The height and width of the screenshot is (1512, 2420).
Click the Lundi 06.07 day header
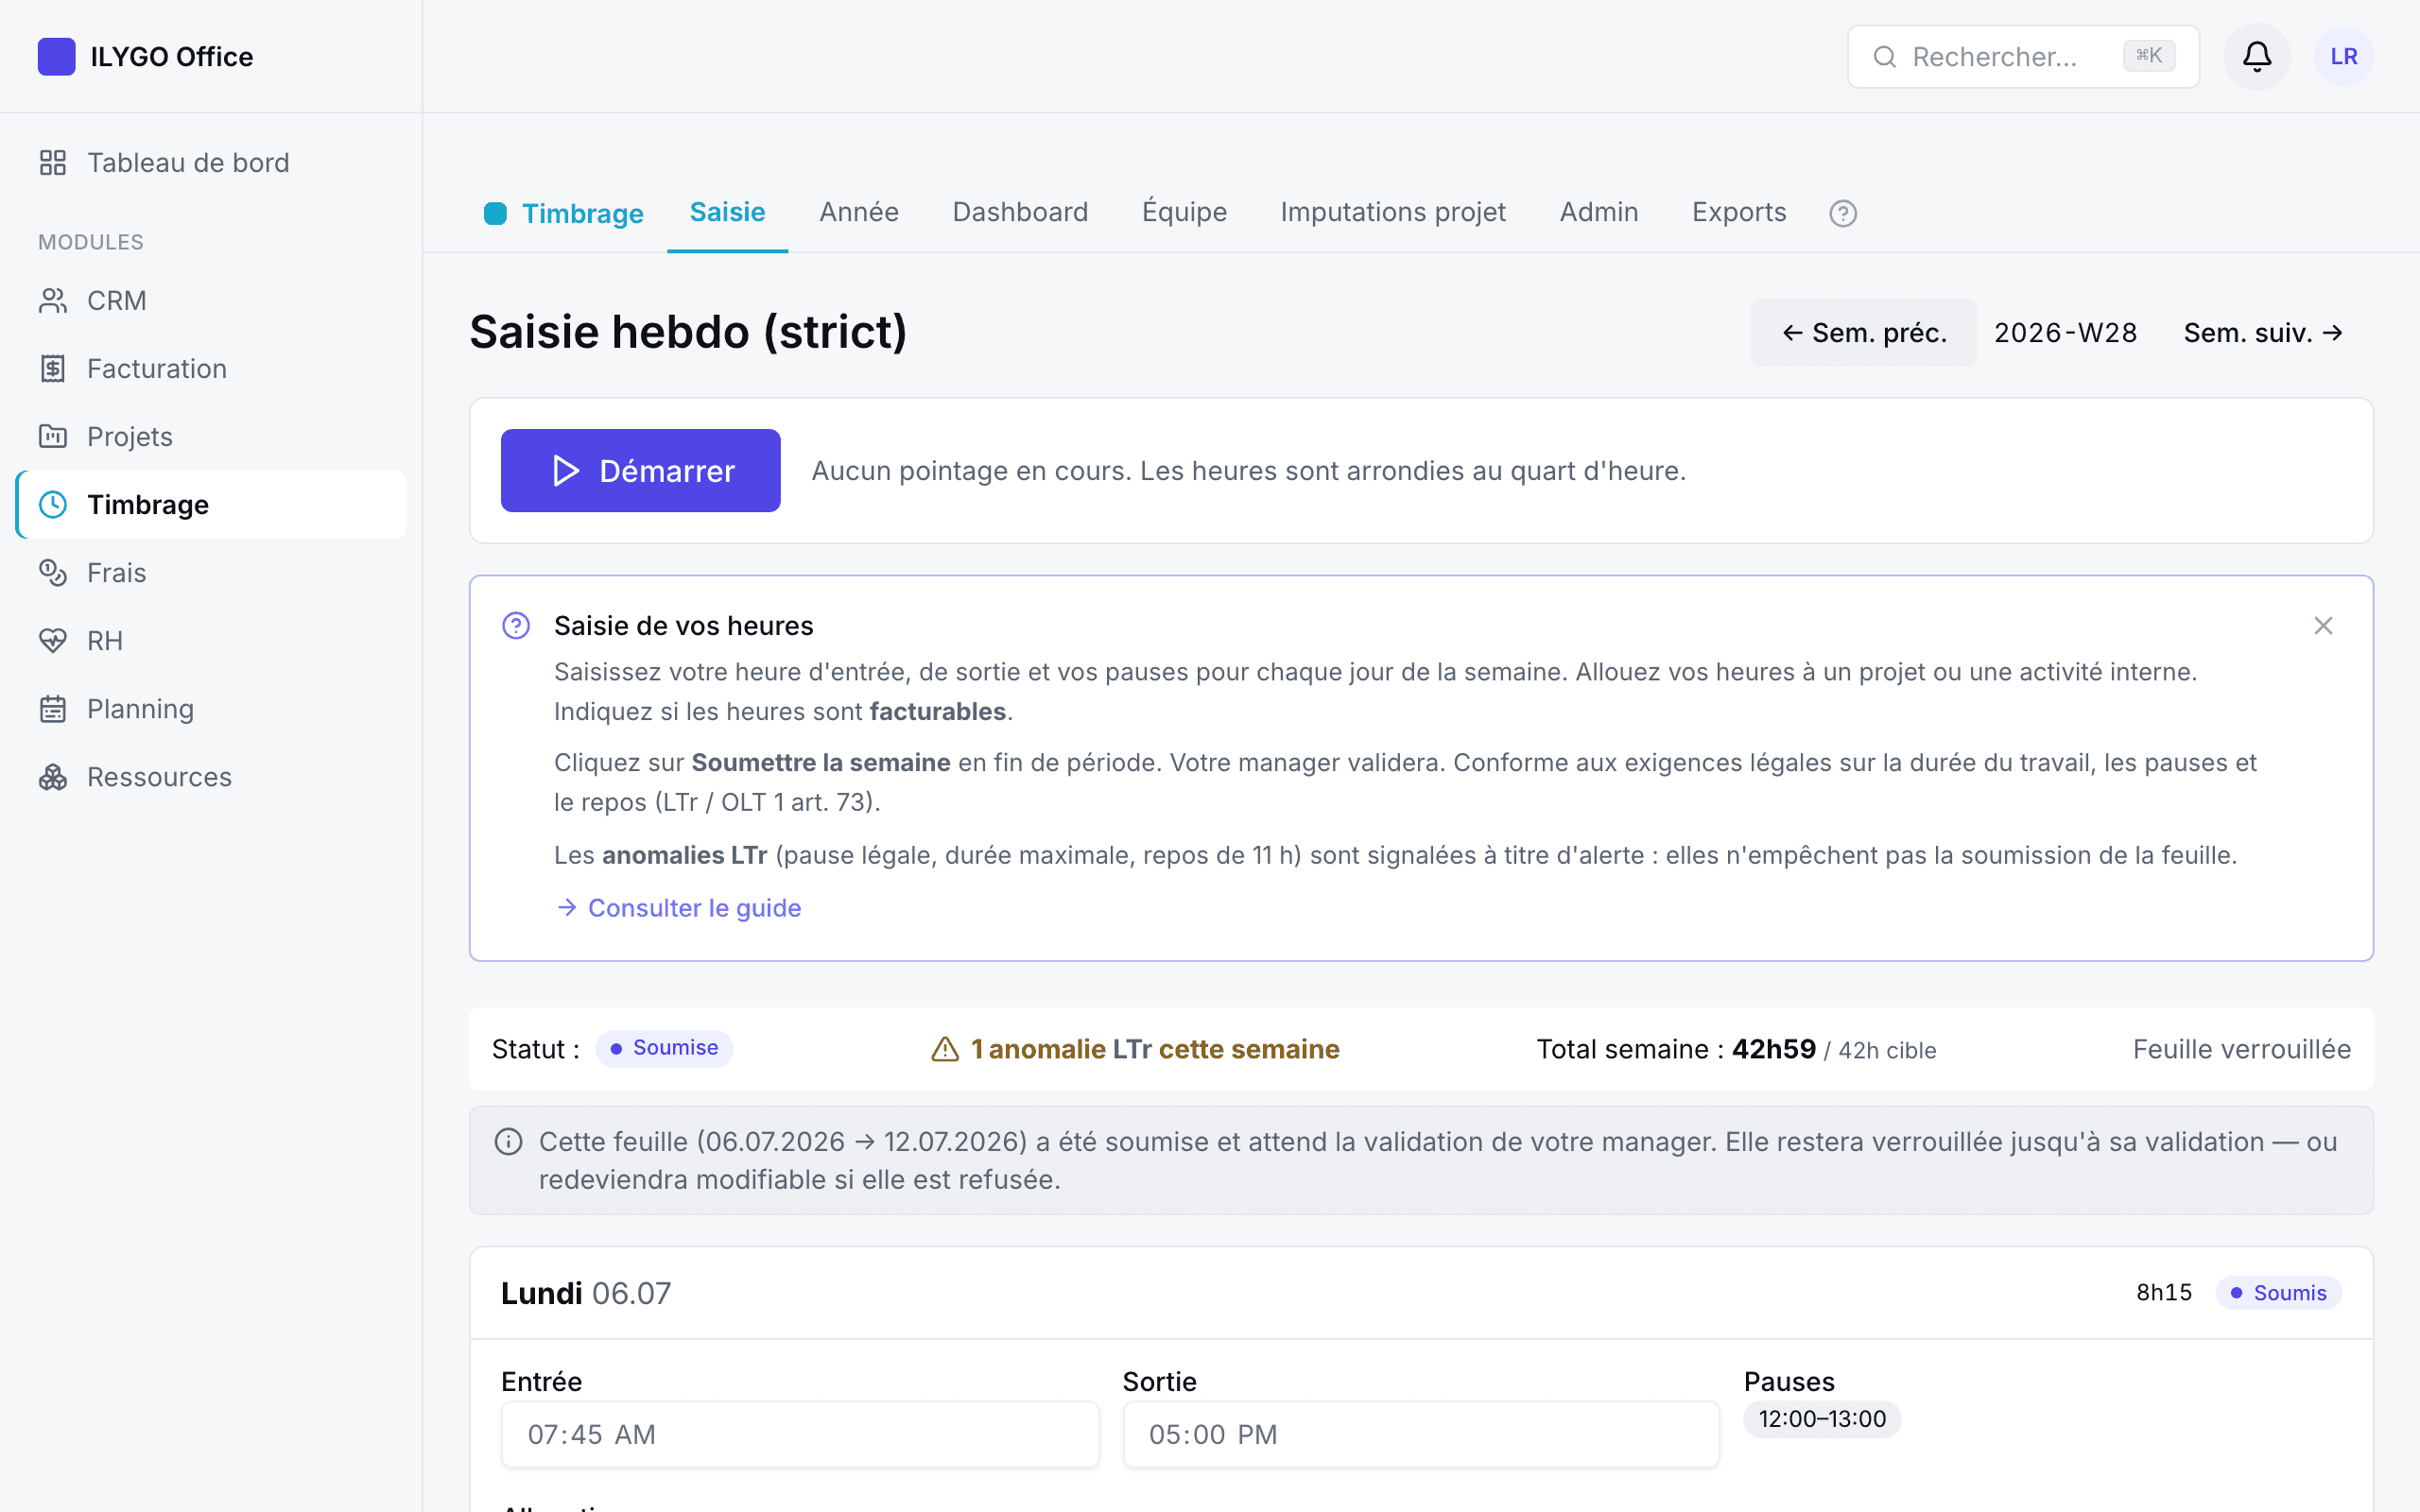coord(586,1293)
